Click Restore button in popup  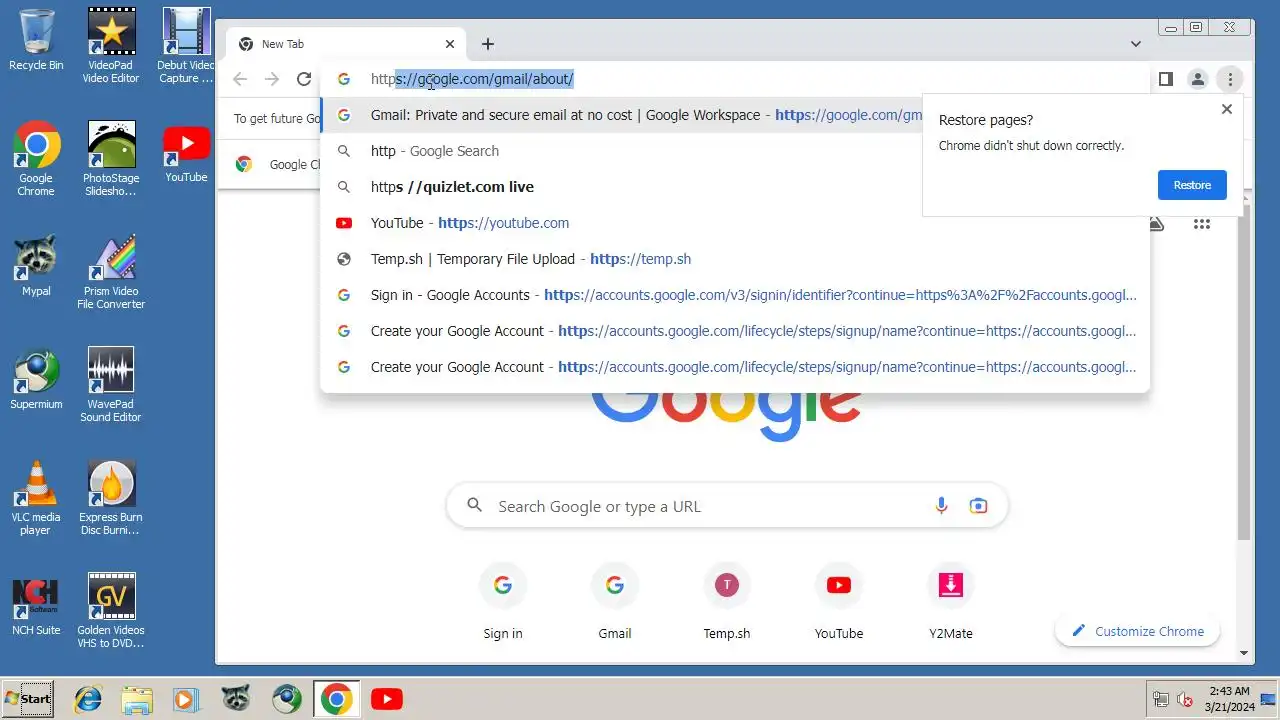tap(1192, 185)
